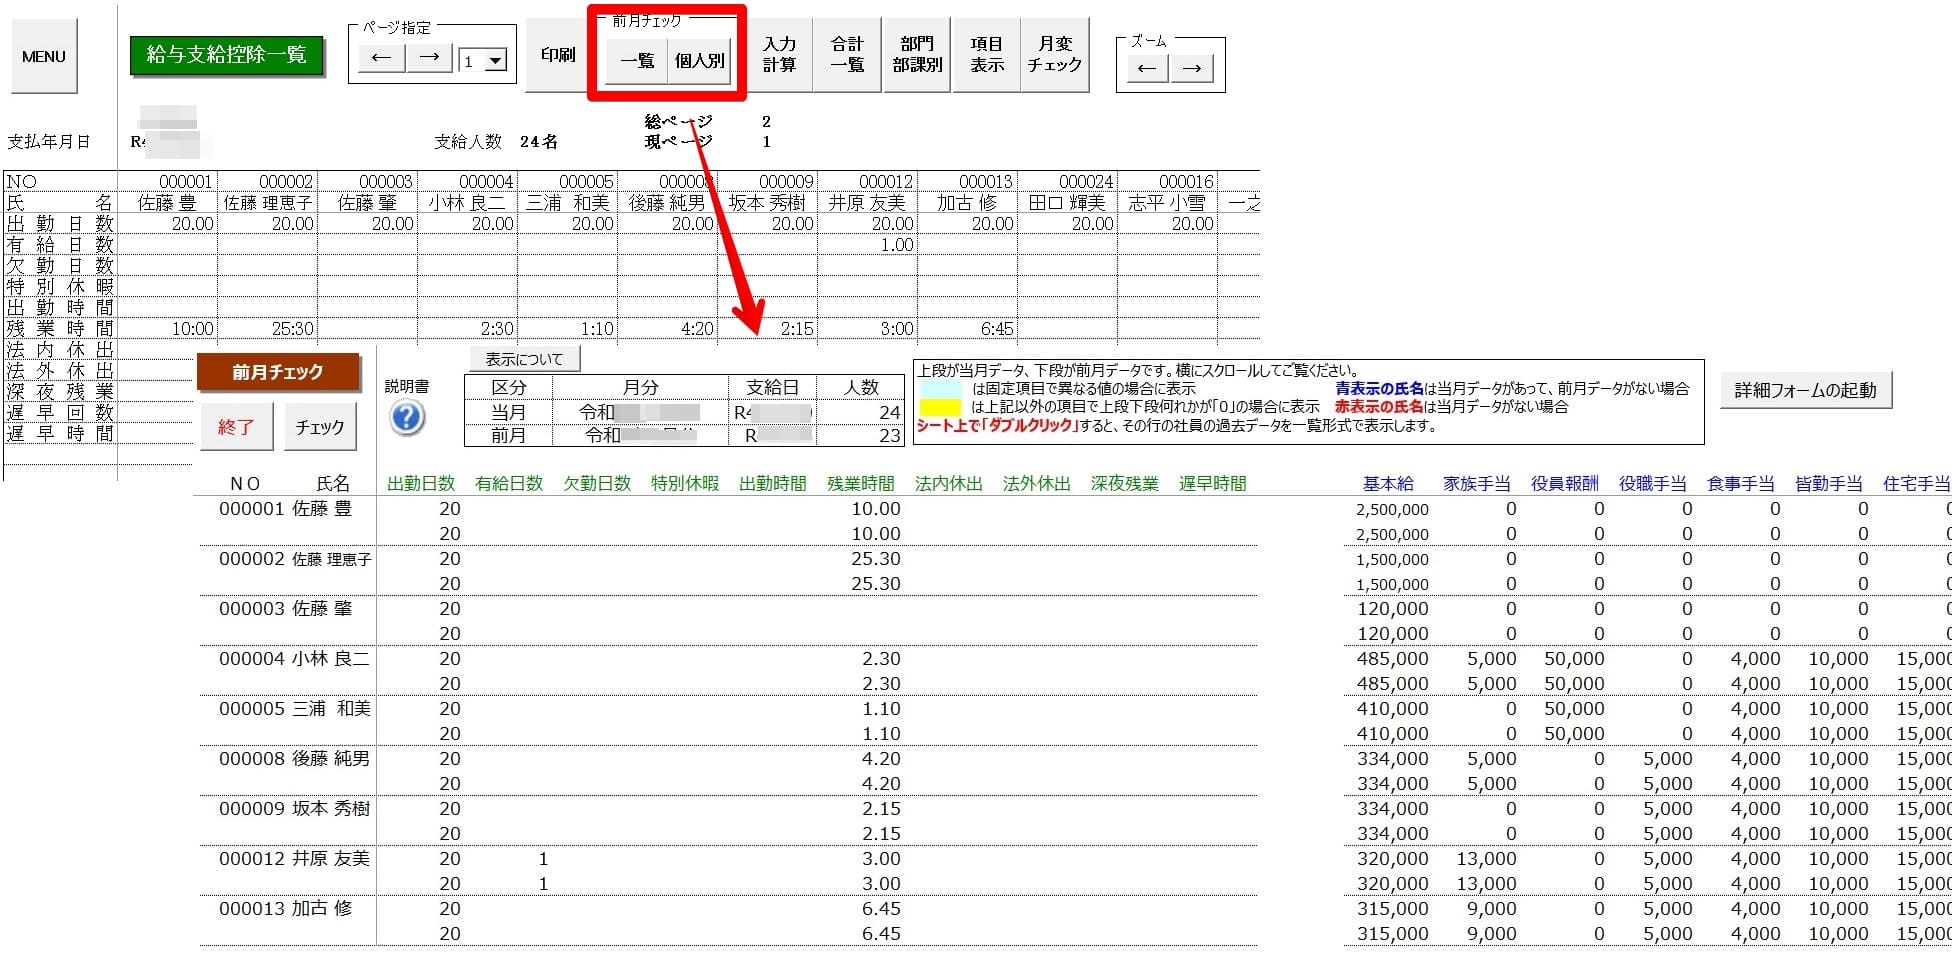
Task: Click the 部門部課別 button
Action: pyautogui.click(x=917, y=55)
